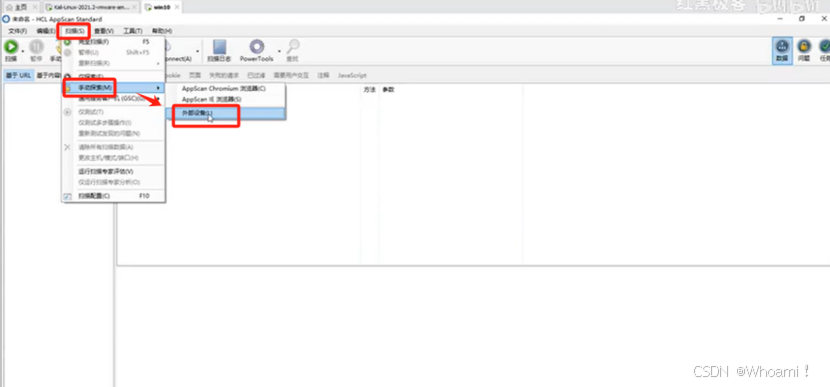Close the Kali-Linux VM tab
The image size is (830, 387).
coord(135,7)
